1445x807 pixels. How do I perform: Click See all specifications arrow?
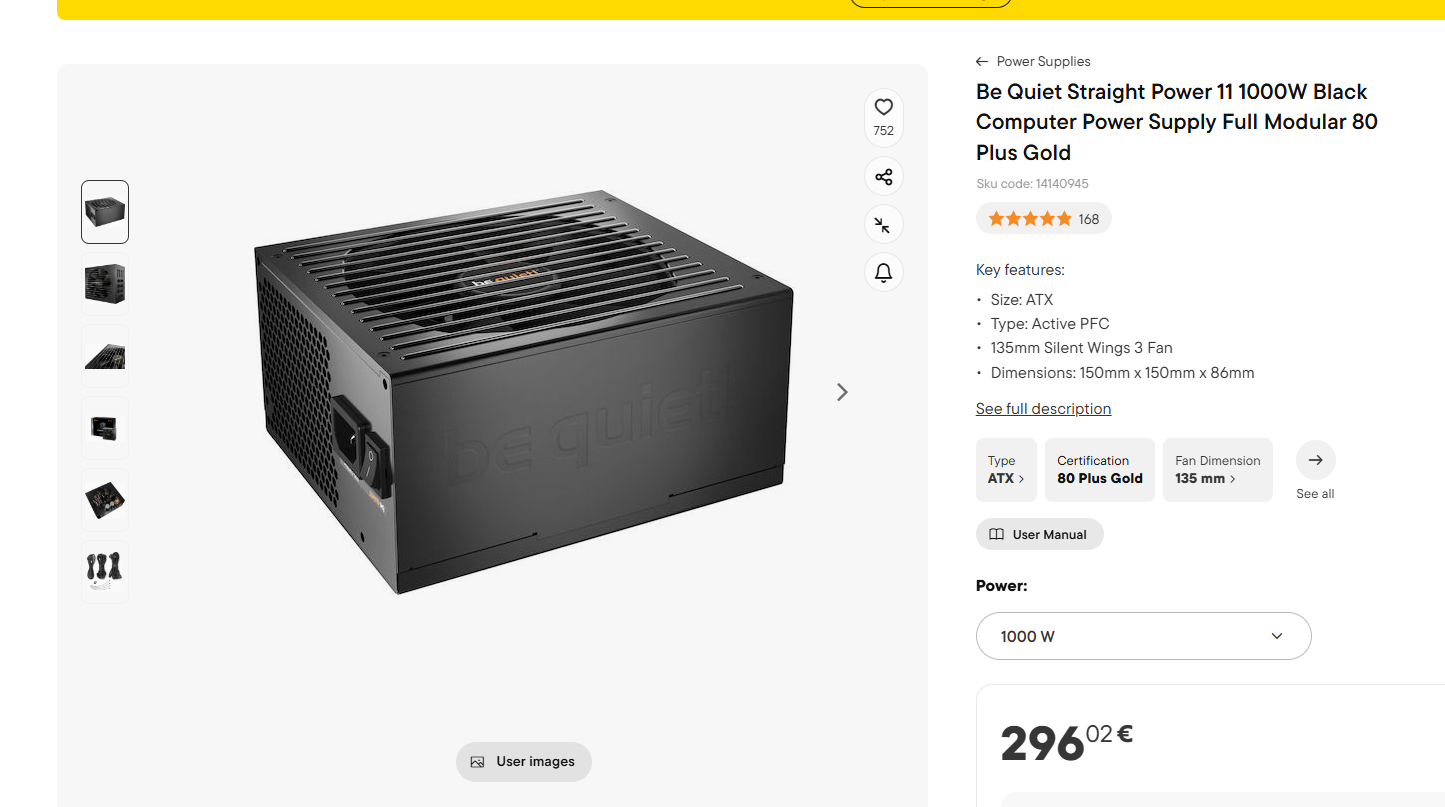[x=1315, y=461]
